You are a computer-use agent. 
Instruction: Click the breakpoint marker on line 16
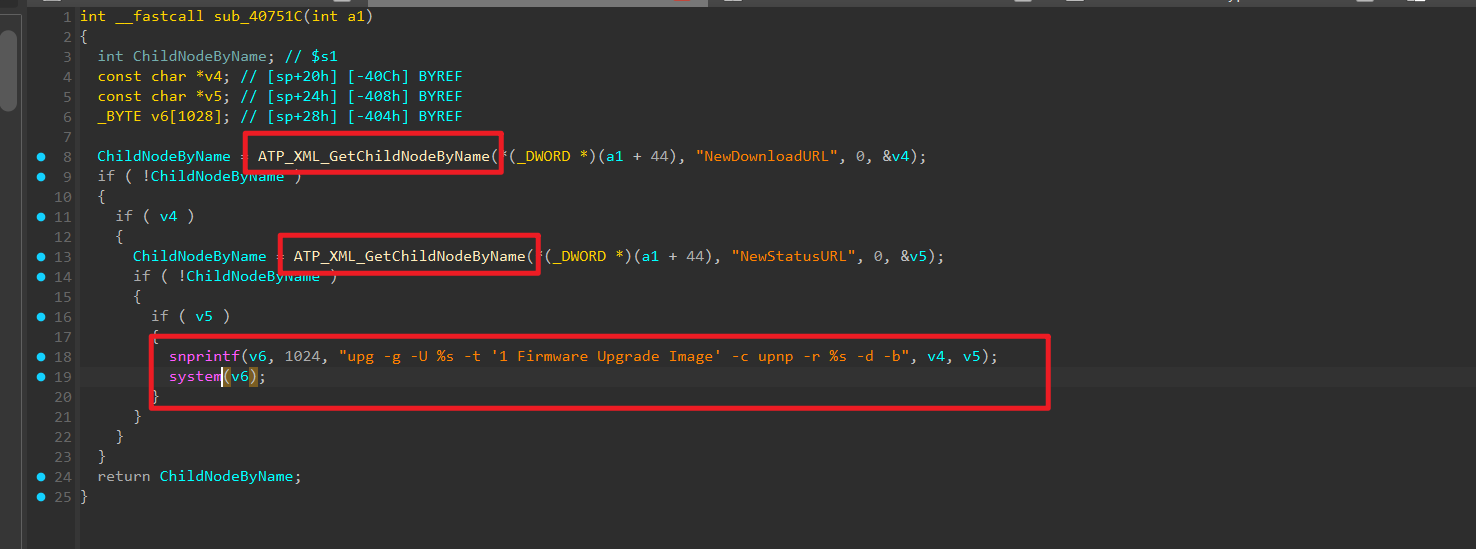(x=41, y=317)
